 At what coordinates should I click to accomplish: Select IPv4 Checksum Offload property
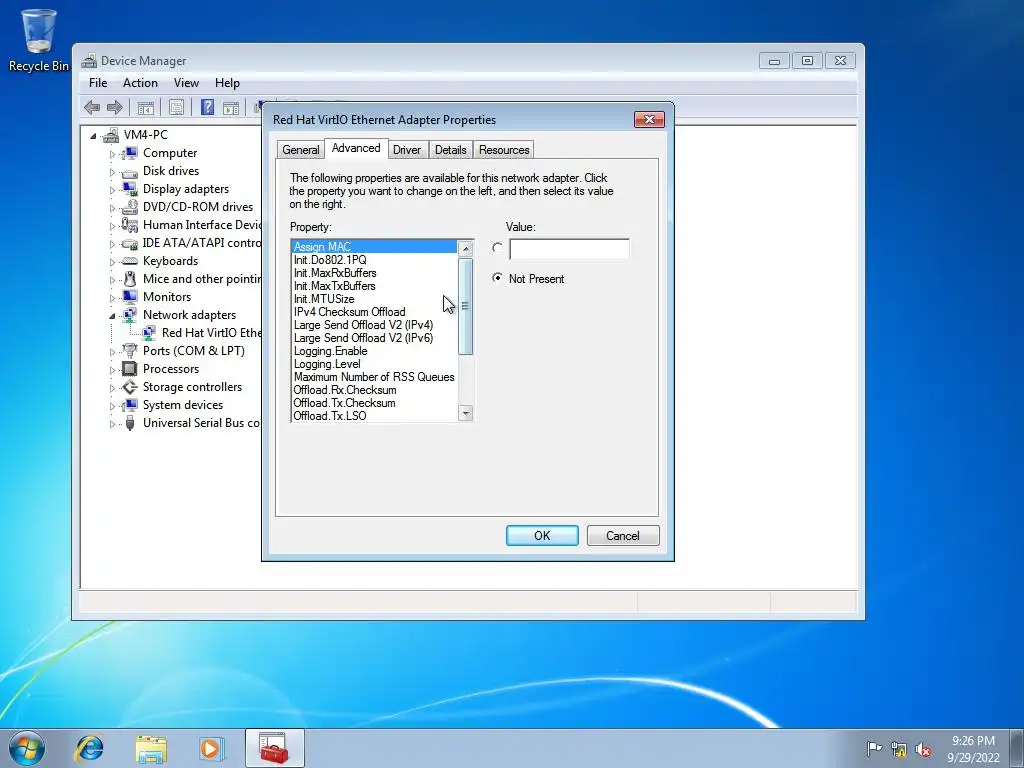374,312
